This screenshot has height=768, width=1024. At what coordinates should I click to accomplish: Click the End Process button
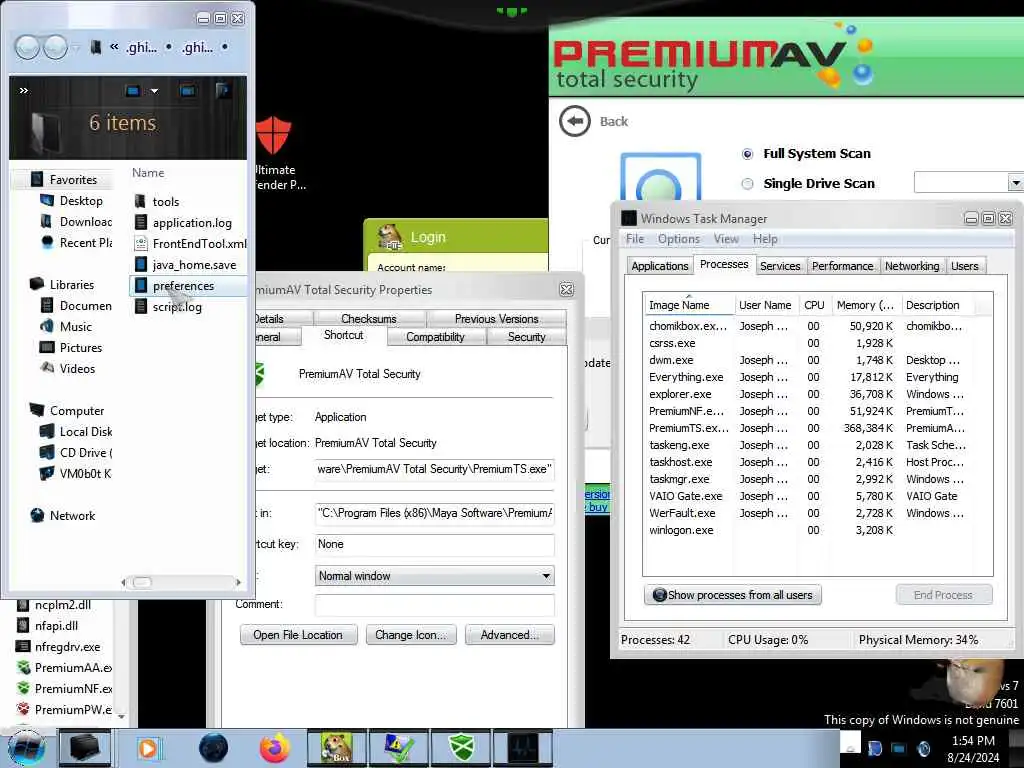[x=944, y=595]
